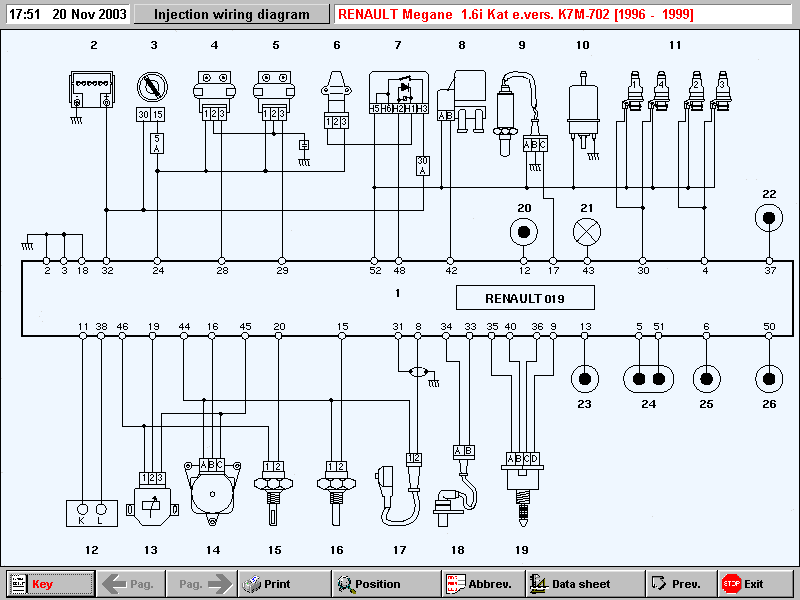Screen dimensions: 800x600
Task: Click the Prev. button
Action: point(681,584)
